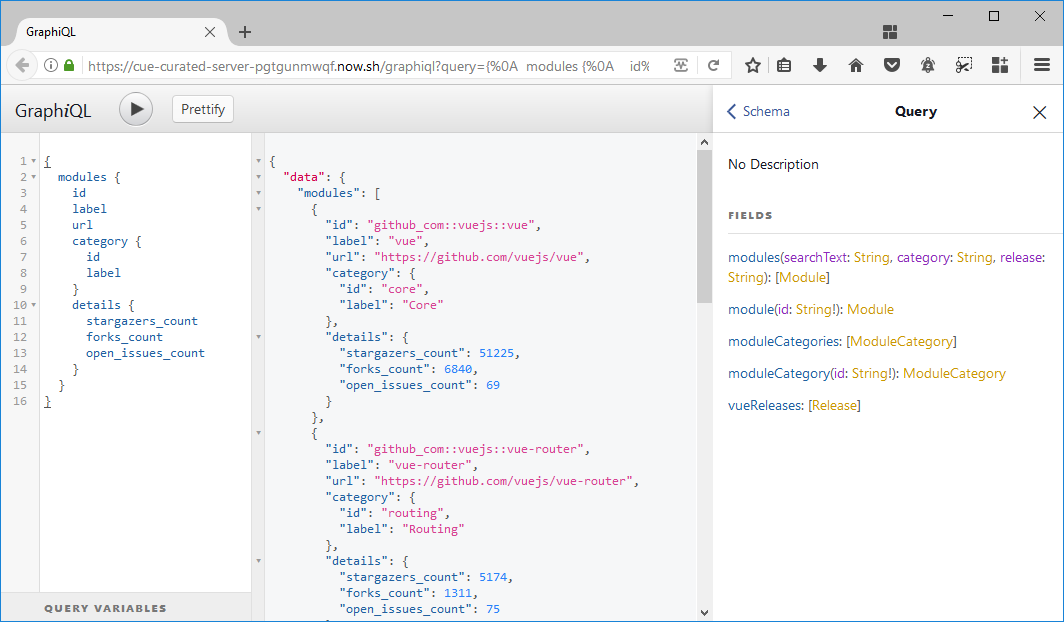Fold the result root object arrow
The image size is (1064, 622).
(259, 161)
